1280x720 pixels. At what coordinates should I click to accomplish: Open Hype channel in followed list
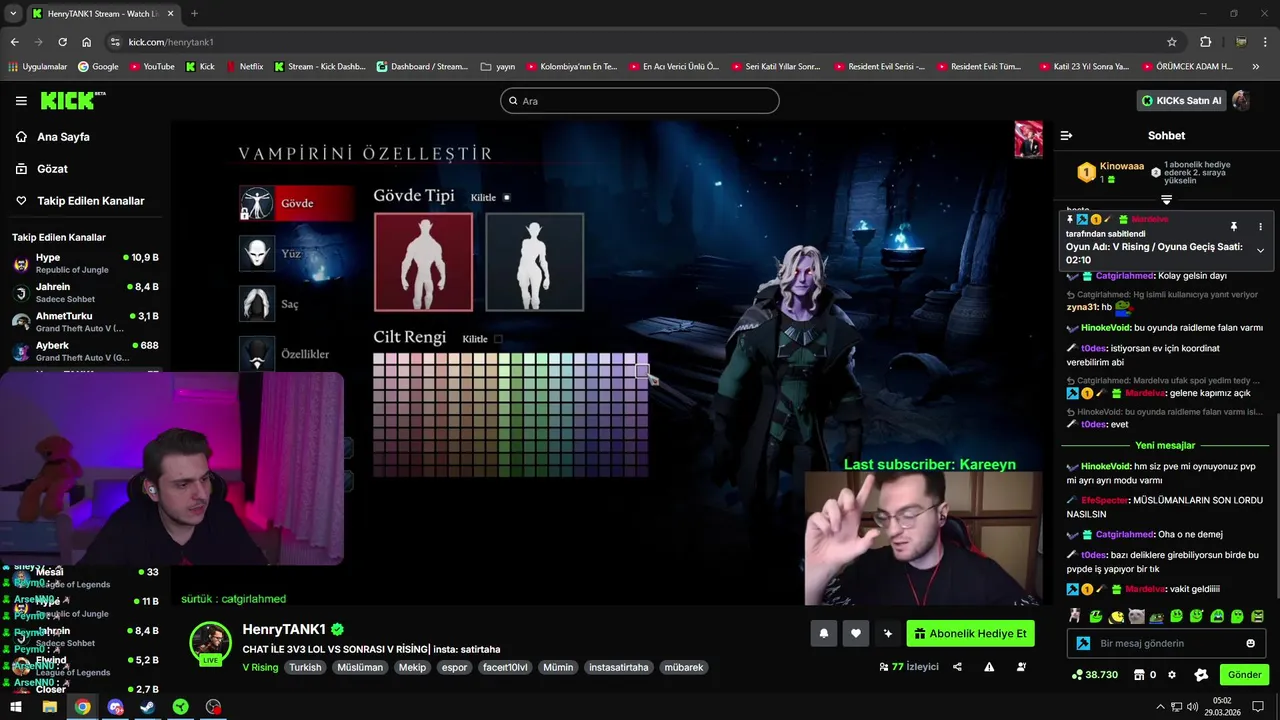85,264
